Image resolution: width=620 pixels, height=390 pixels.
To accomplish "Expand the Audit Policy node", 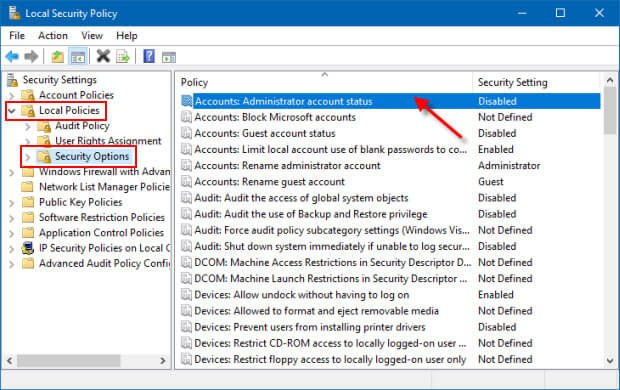I will (28, 127).
